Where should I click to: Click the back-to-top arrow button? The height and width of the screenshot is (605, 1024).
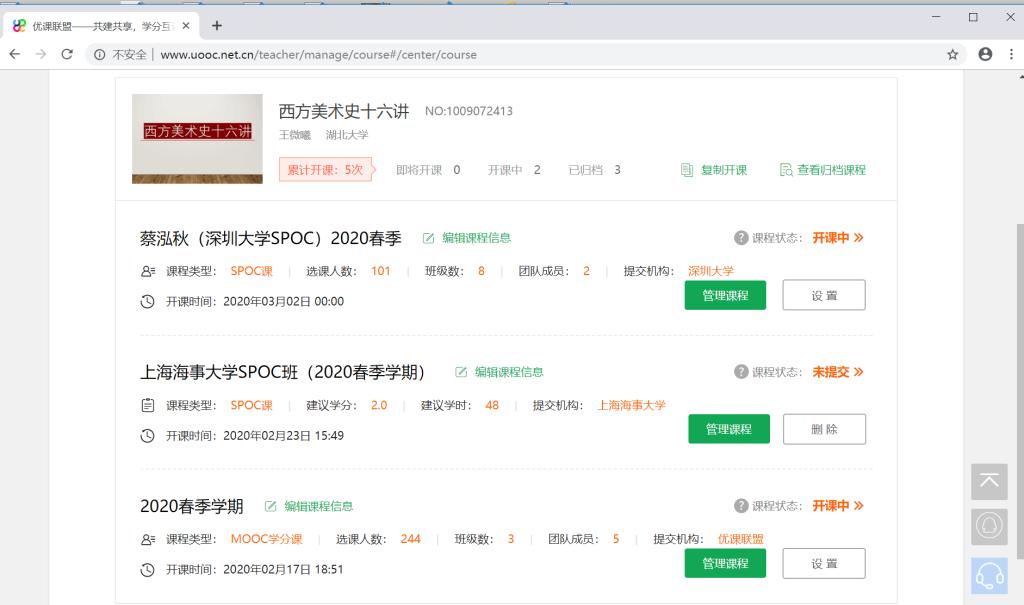tap(989, 482)
